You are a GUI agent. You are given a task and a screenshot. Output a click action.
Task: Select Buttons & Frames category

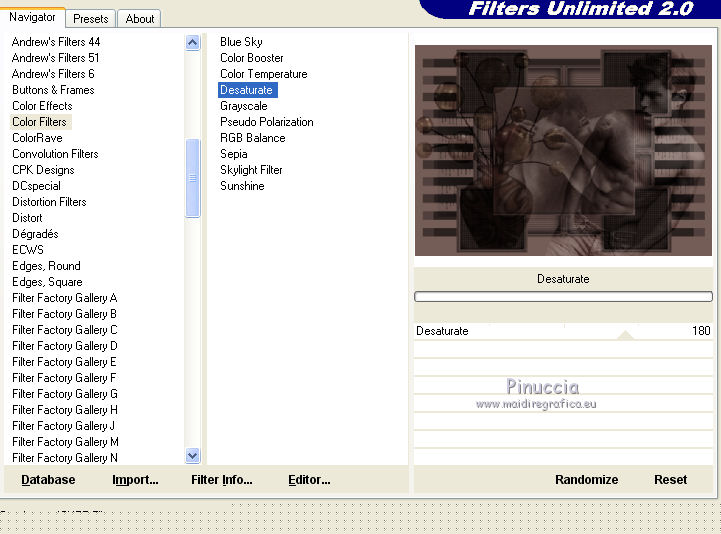(53, 90)
